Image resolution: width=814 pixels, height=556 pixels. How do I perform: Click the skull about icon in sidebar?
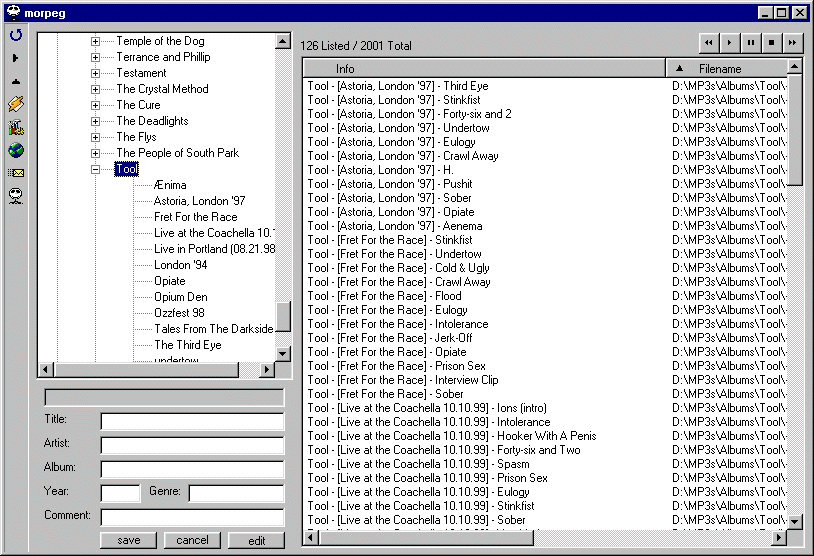tap(16, 196)
